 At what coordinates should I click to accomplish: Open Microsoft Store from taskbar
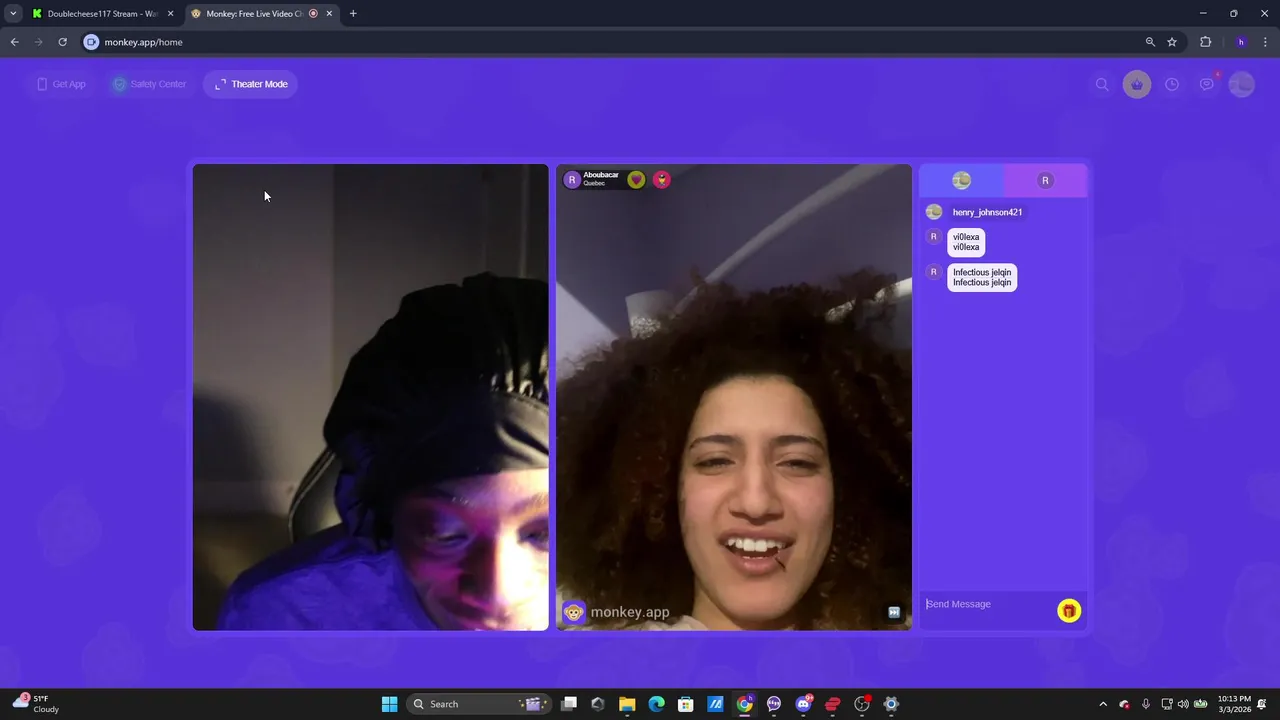(686, 704)
